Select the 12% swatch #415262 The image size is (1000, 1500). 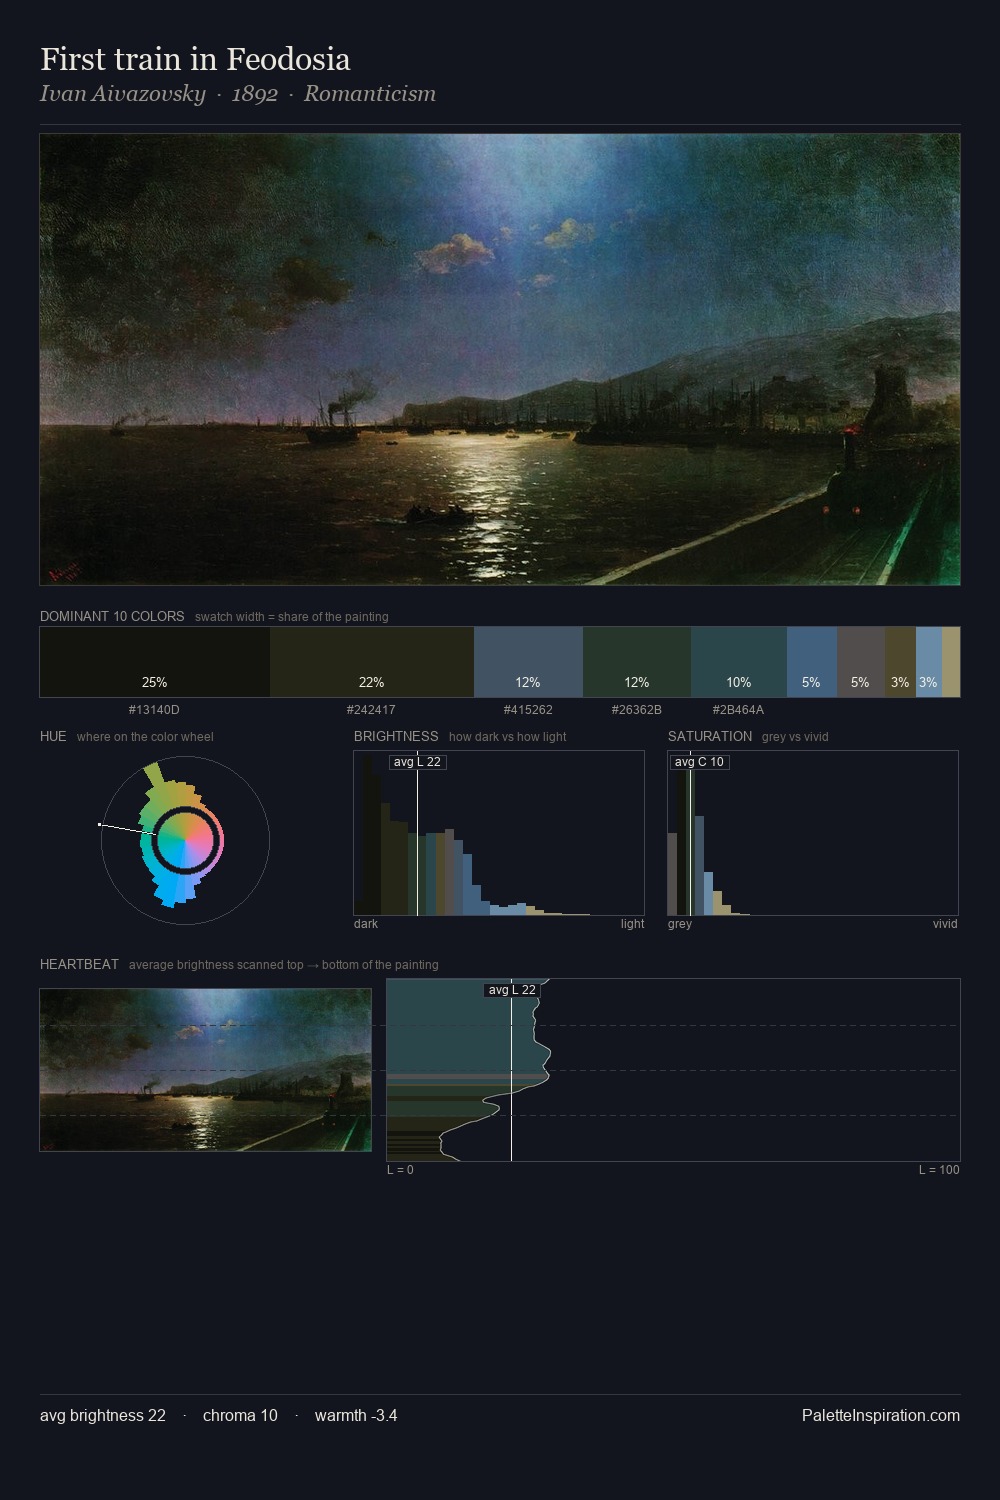pos(528,662)
